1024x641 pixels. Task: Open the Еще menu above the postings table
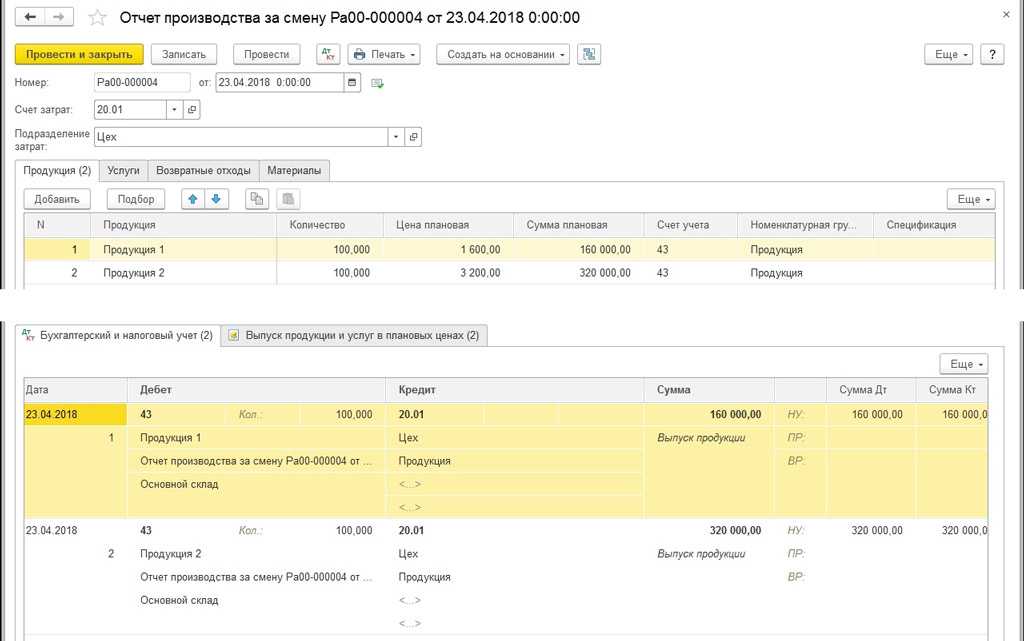point(964,364)
